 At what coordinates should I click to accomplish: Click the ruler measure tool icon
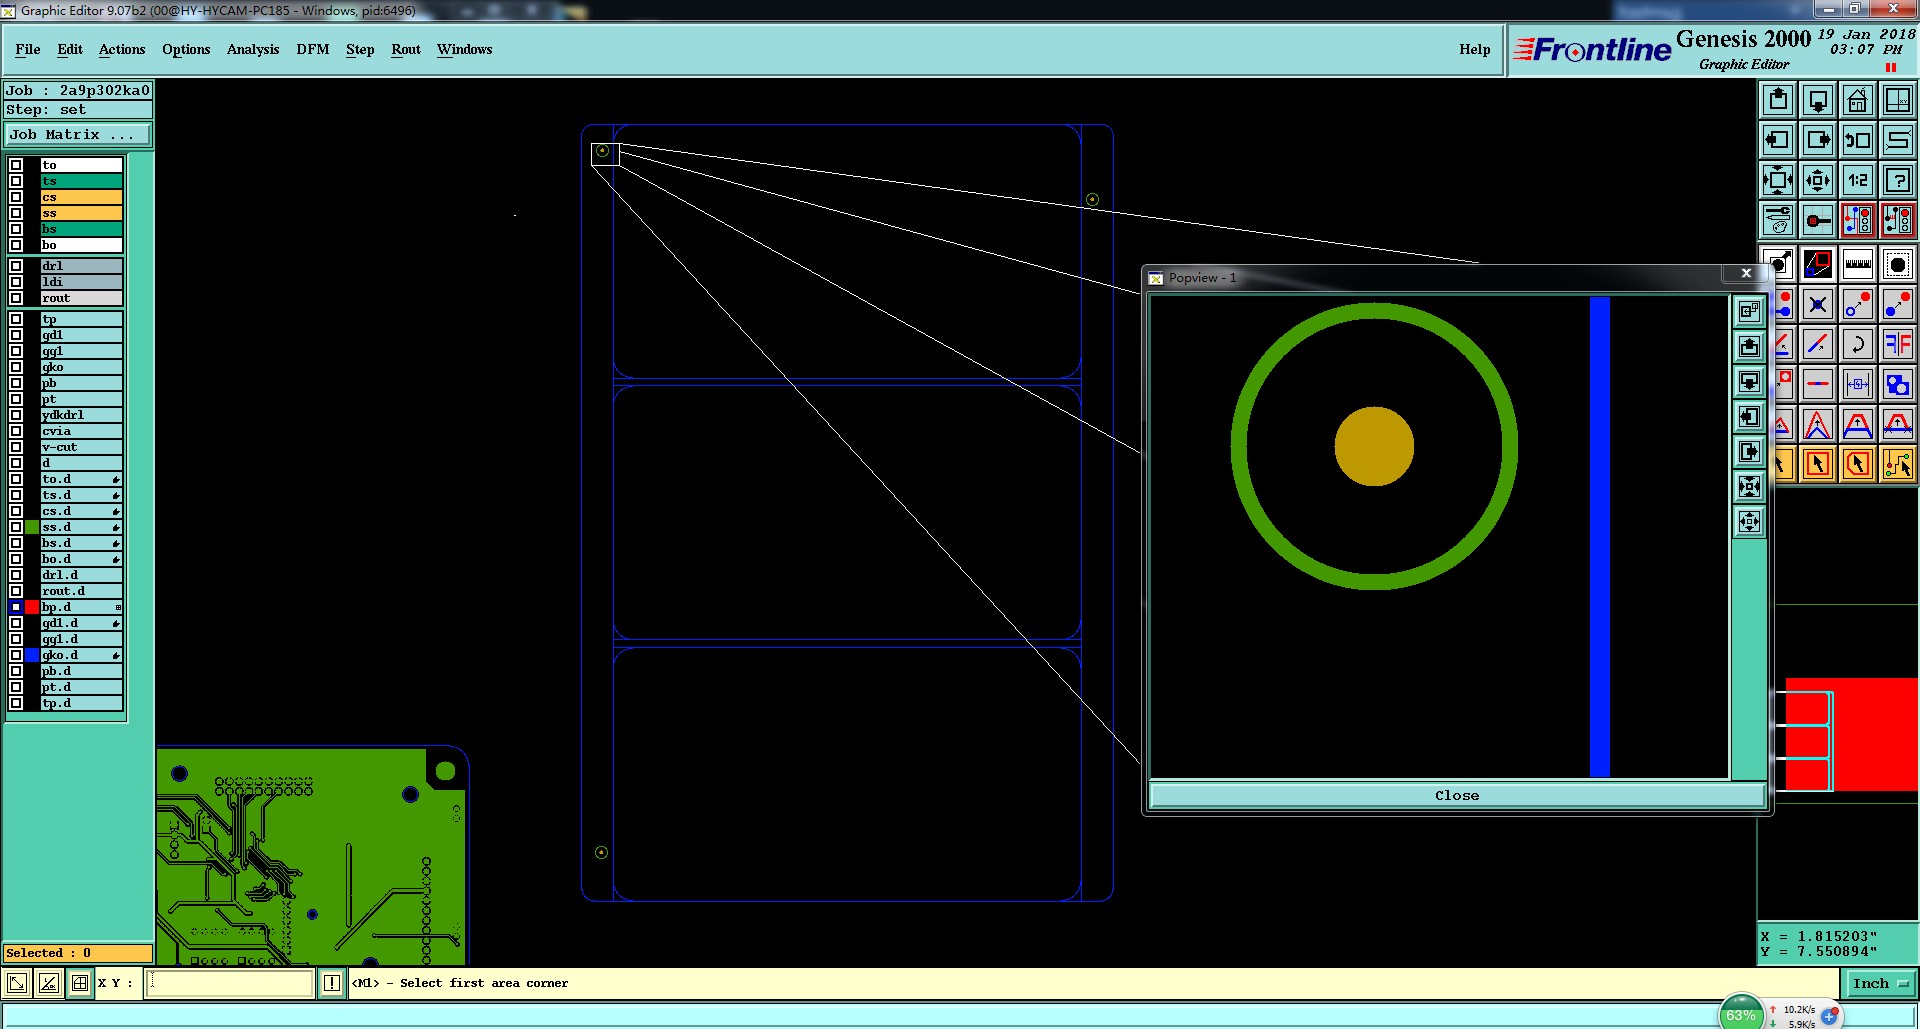pyautogui.click(x=1858, y=265)
